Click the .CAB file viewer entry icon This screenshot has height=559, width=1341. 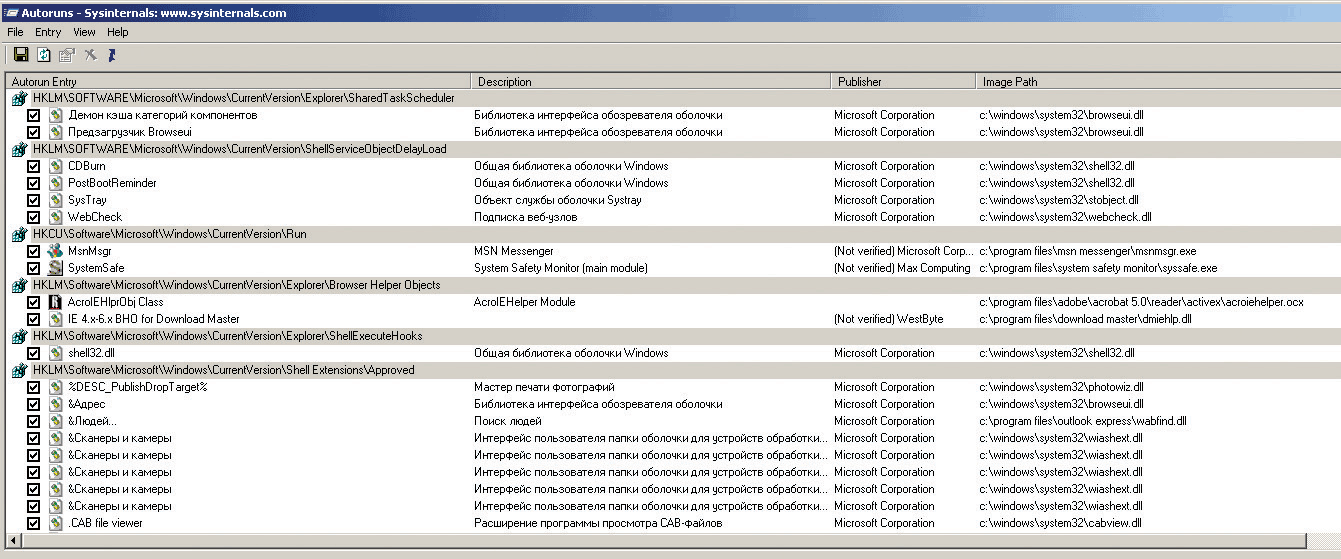(56, 523)
